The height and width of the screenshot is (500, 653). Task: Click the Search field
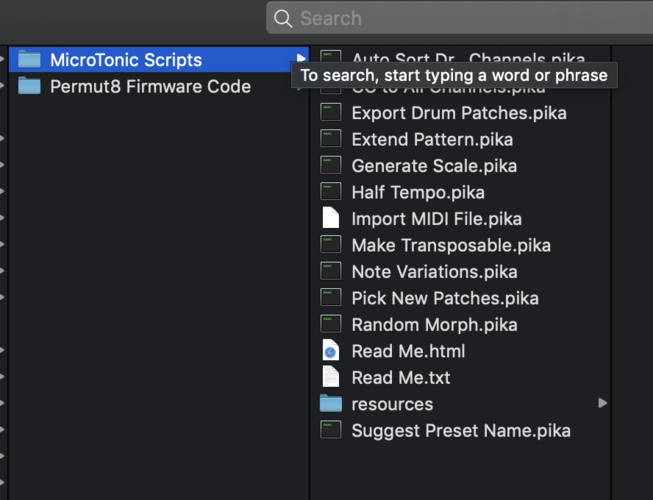tap(459, 18)
